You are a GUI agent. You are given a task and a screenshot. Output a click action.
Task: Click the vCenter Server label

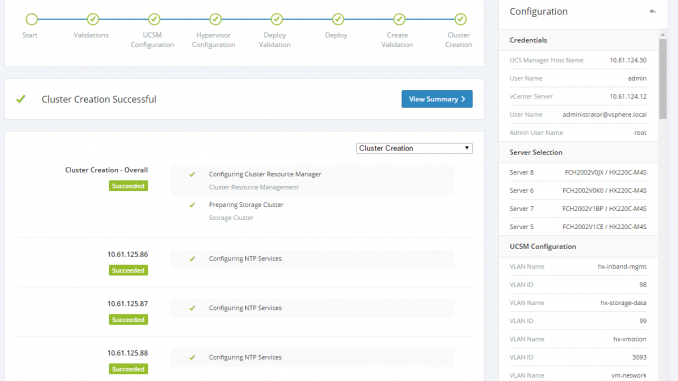(531, 96)
